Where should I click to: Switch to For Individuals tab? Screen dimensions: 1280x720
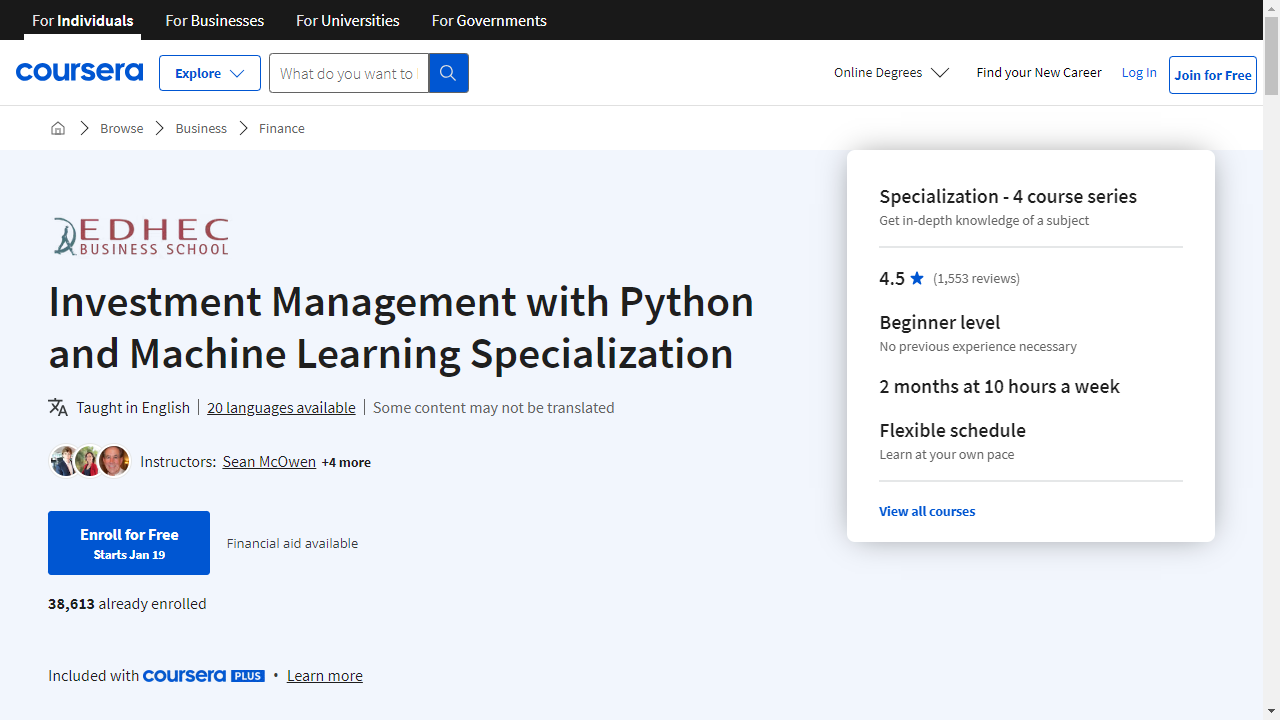point(83,20)
